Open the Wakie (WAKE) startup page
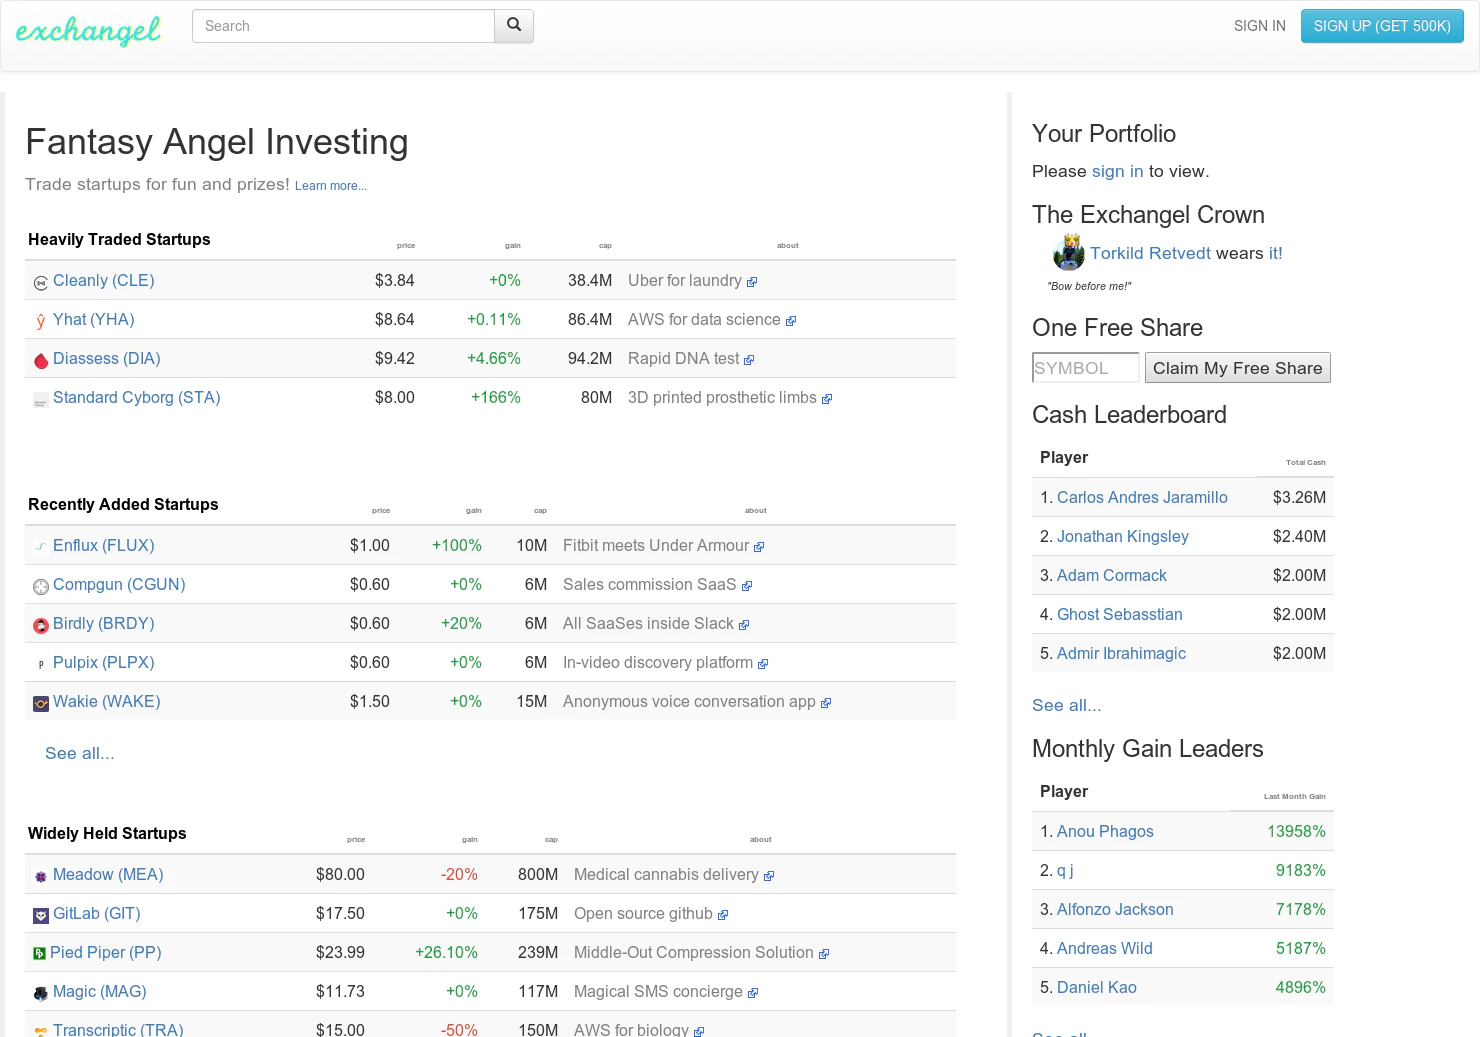 pyautogui.click(x=107, y=702)
